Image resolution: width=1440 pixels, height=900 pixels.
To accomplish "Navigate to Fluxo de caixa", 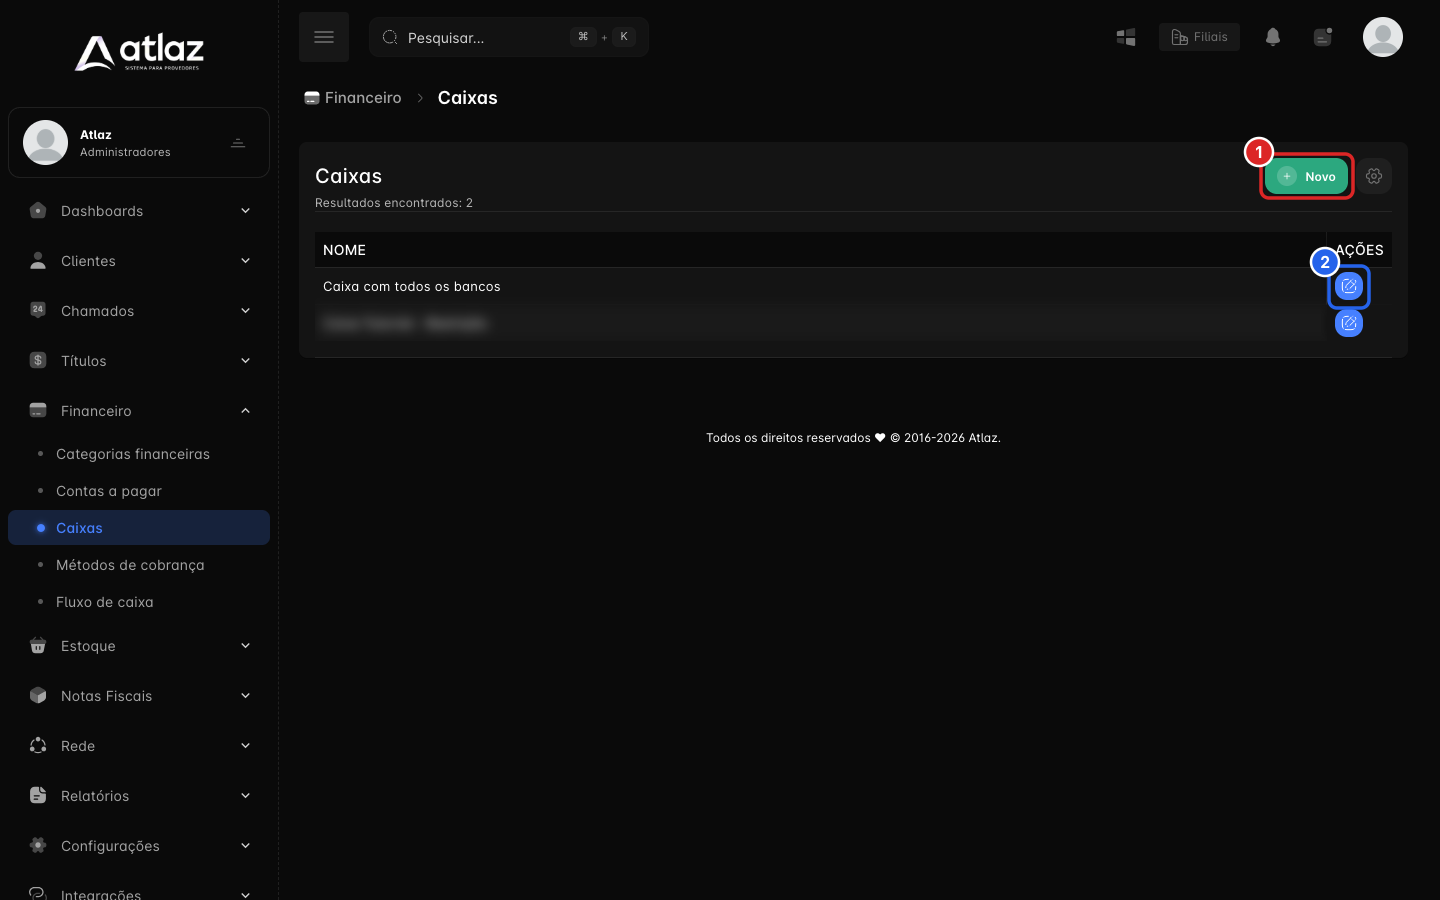I will click(x=139, y=602).
